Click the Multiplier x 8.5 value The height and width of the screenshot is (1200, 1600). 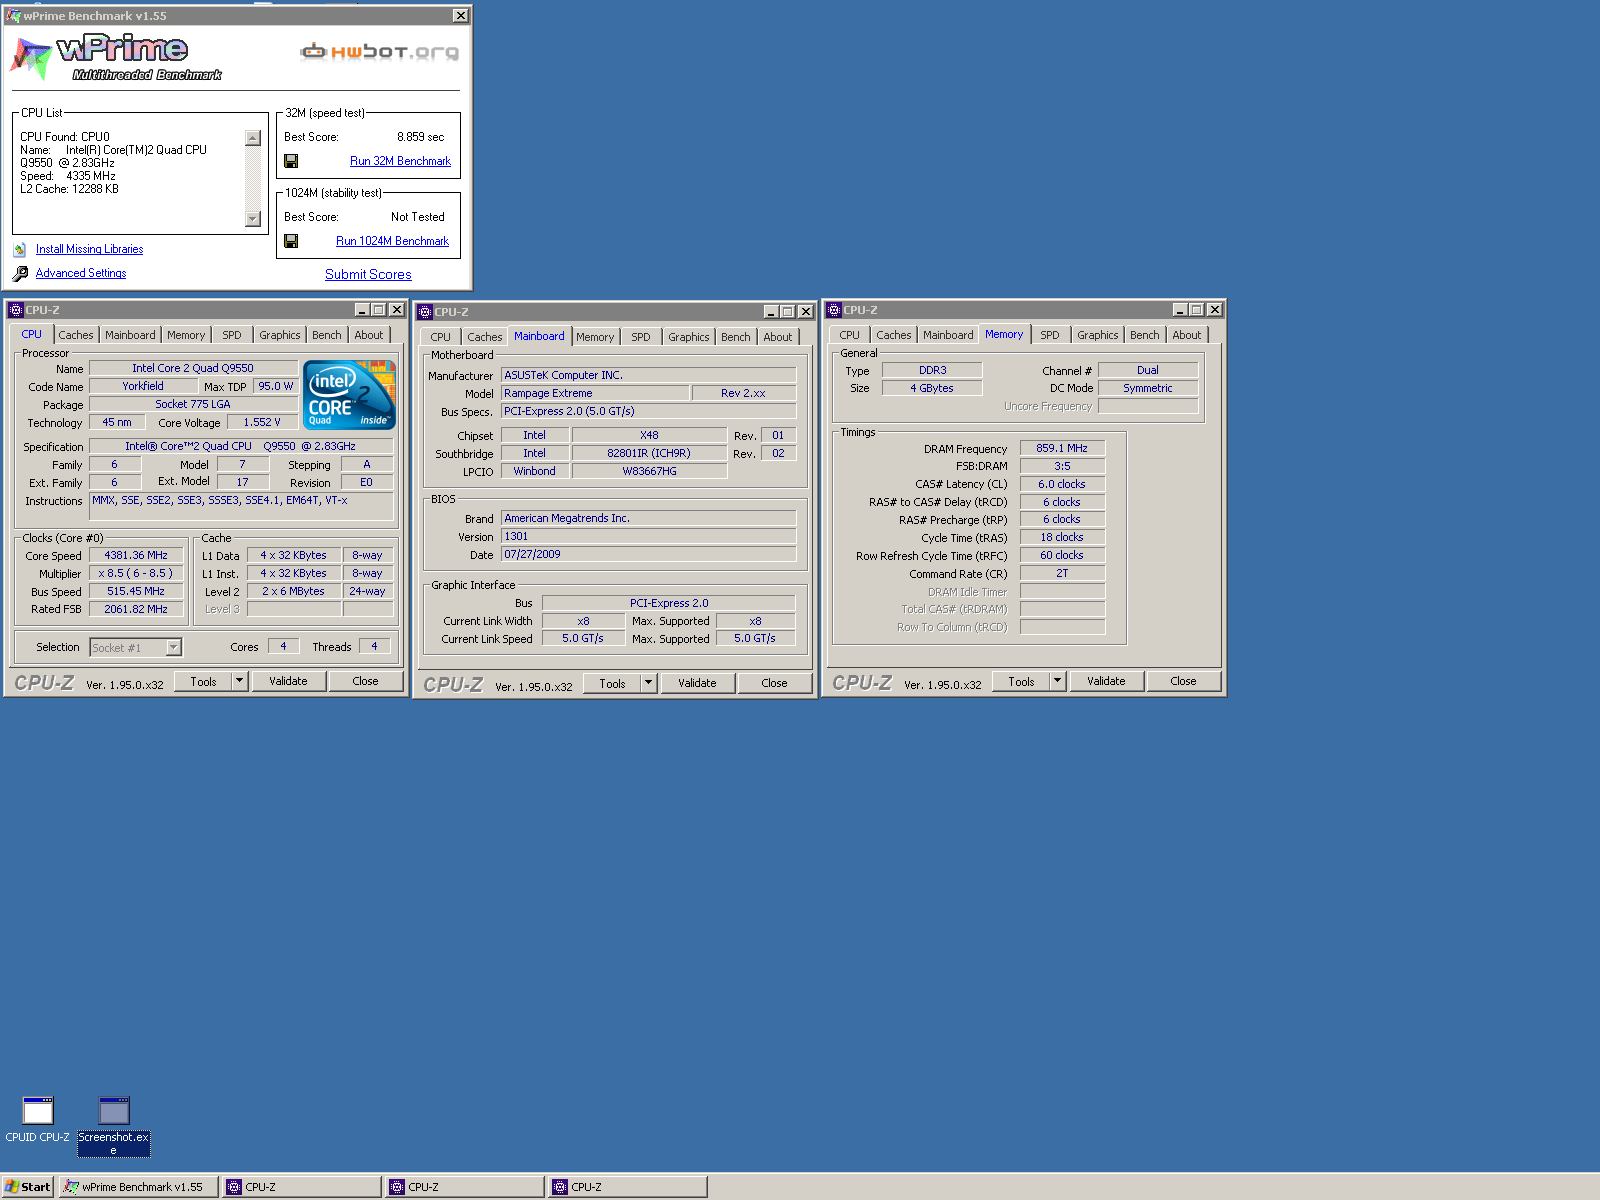[136, 573]
